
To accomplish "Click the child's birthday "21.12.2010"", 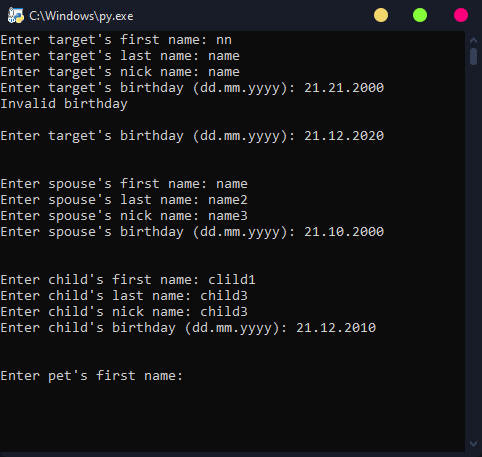I will [336, 328].
